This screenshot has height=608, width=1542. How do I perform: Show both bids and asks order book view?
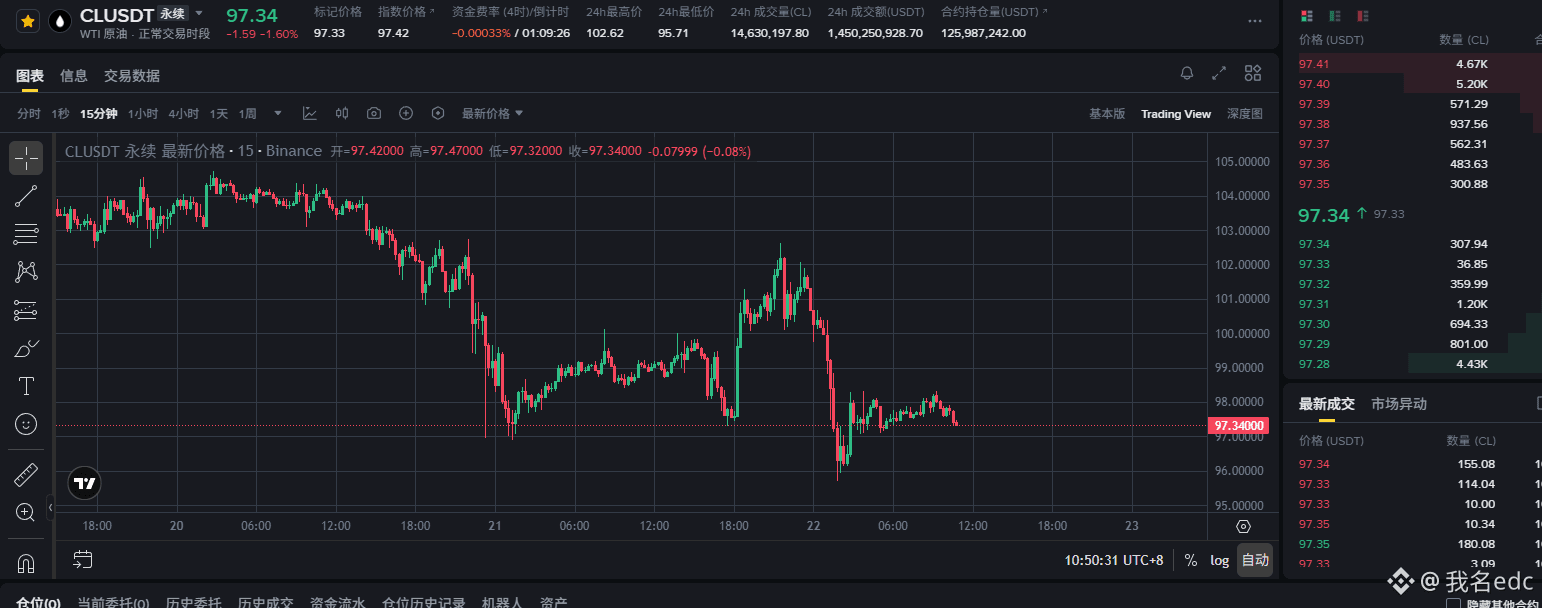tap(1306, 16)
